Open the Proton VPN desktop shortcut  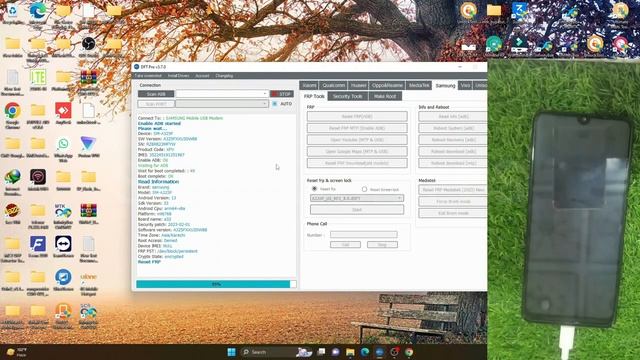tap(88, 144)
